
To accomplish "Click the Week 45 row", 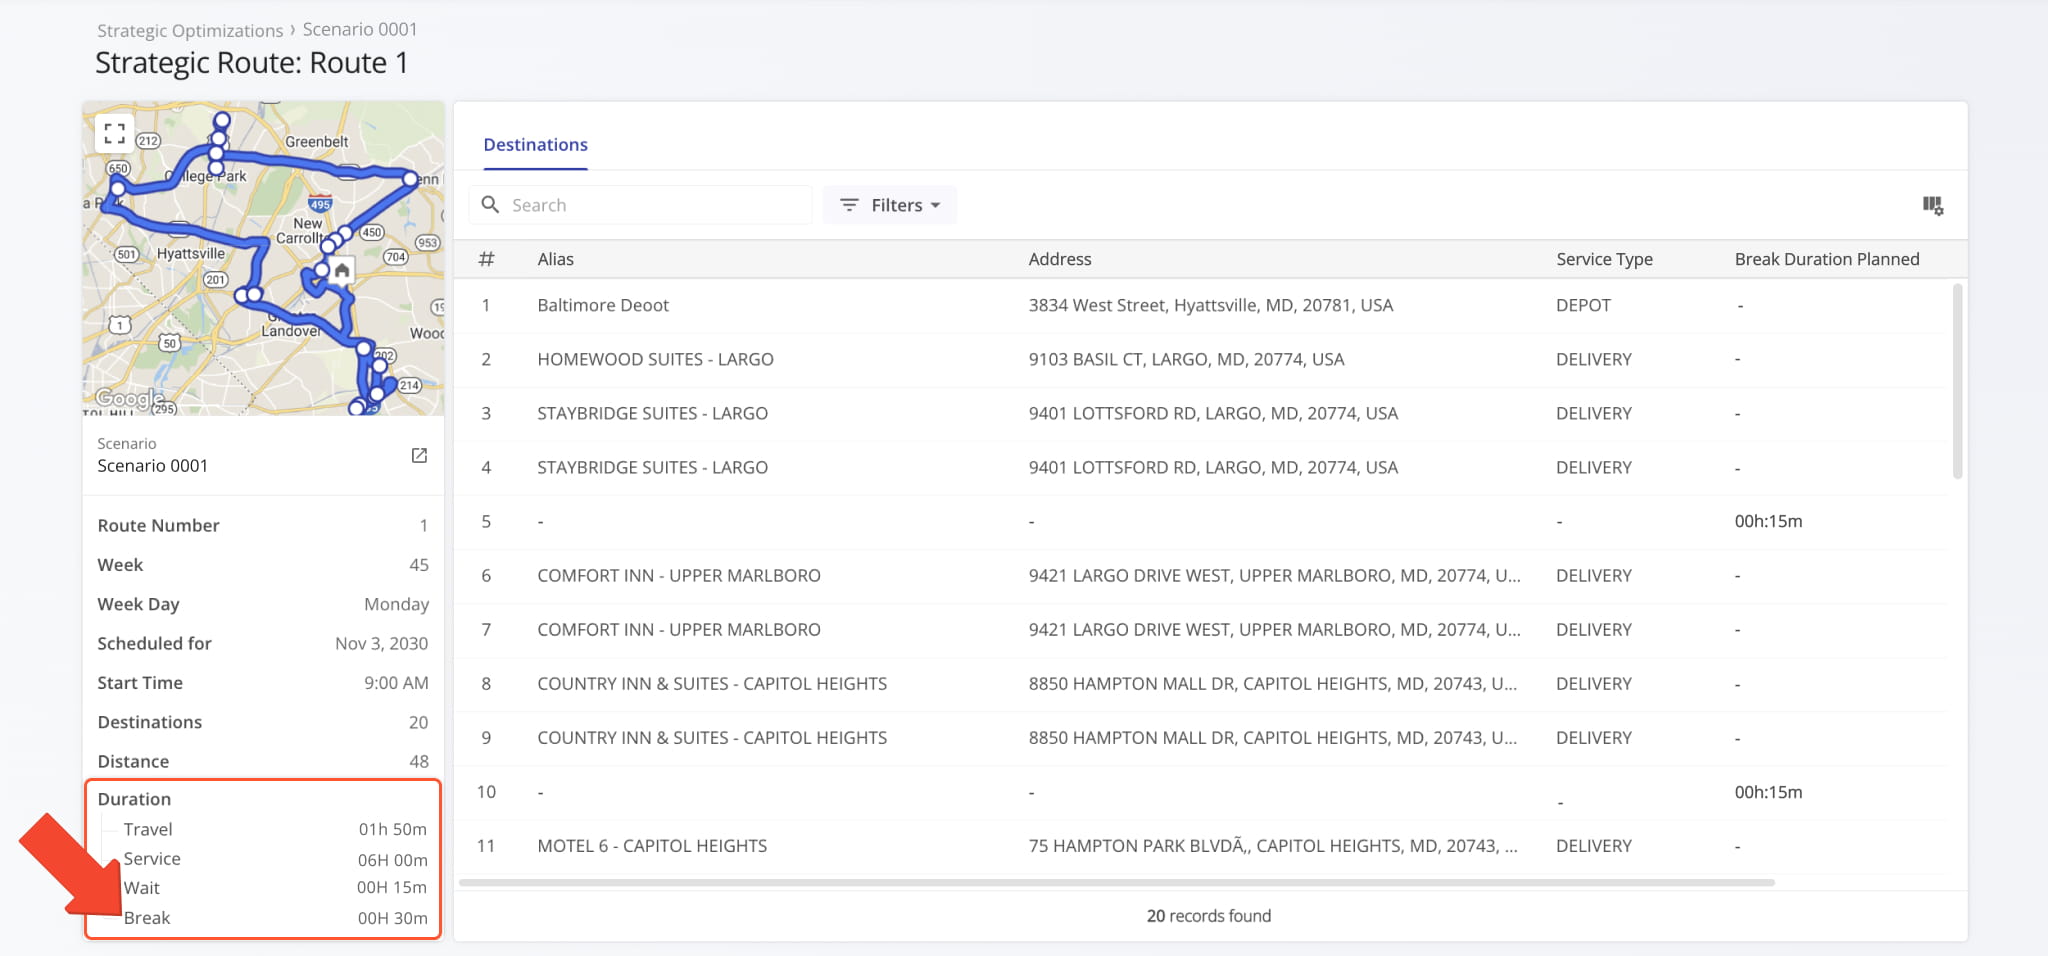I will coord(263,565).
